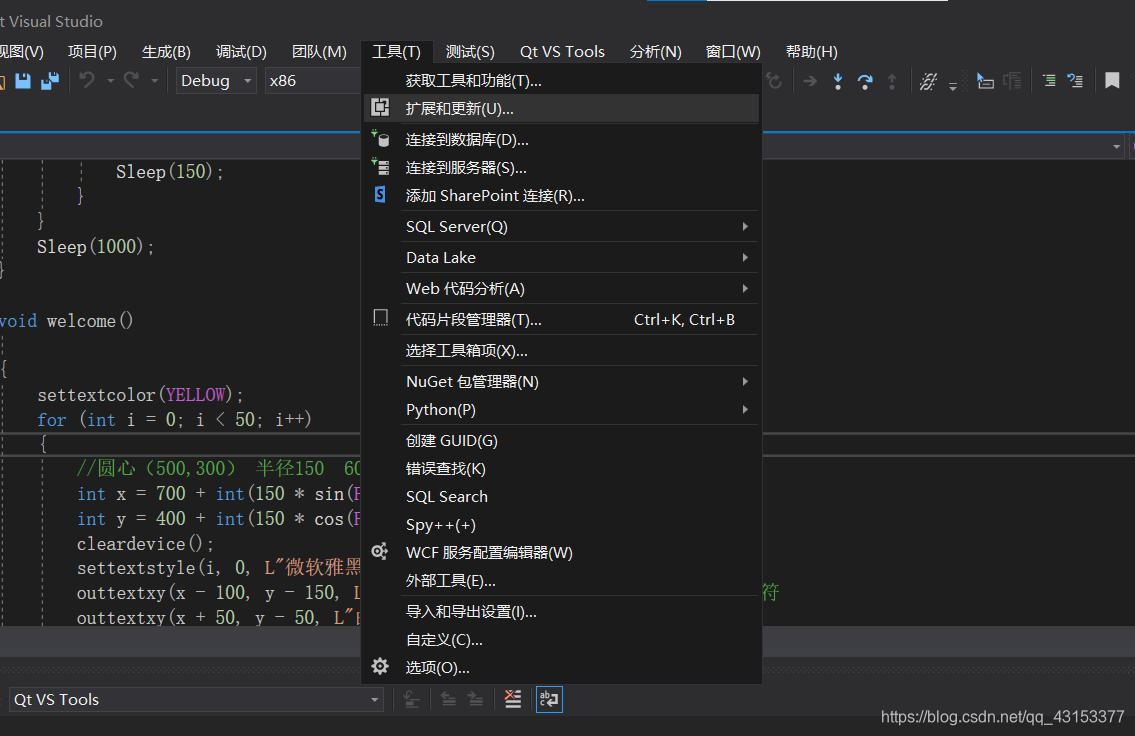Click the clear all output icon
Viewport: 1135px width, 736px height.
pyautogui.click(x=512, y=699)
